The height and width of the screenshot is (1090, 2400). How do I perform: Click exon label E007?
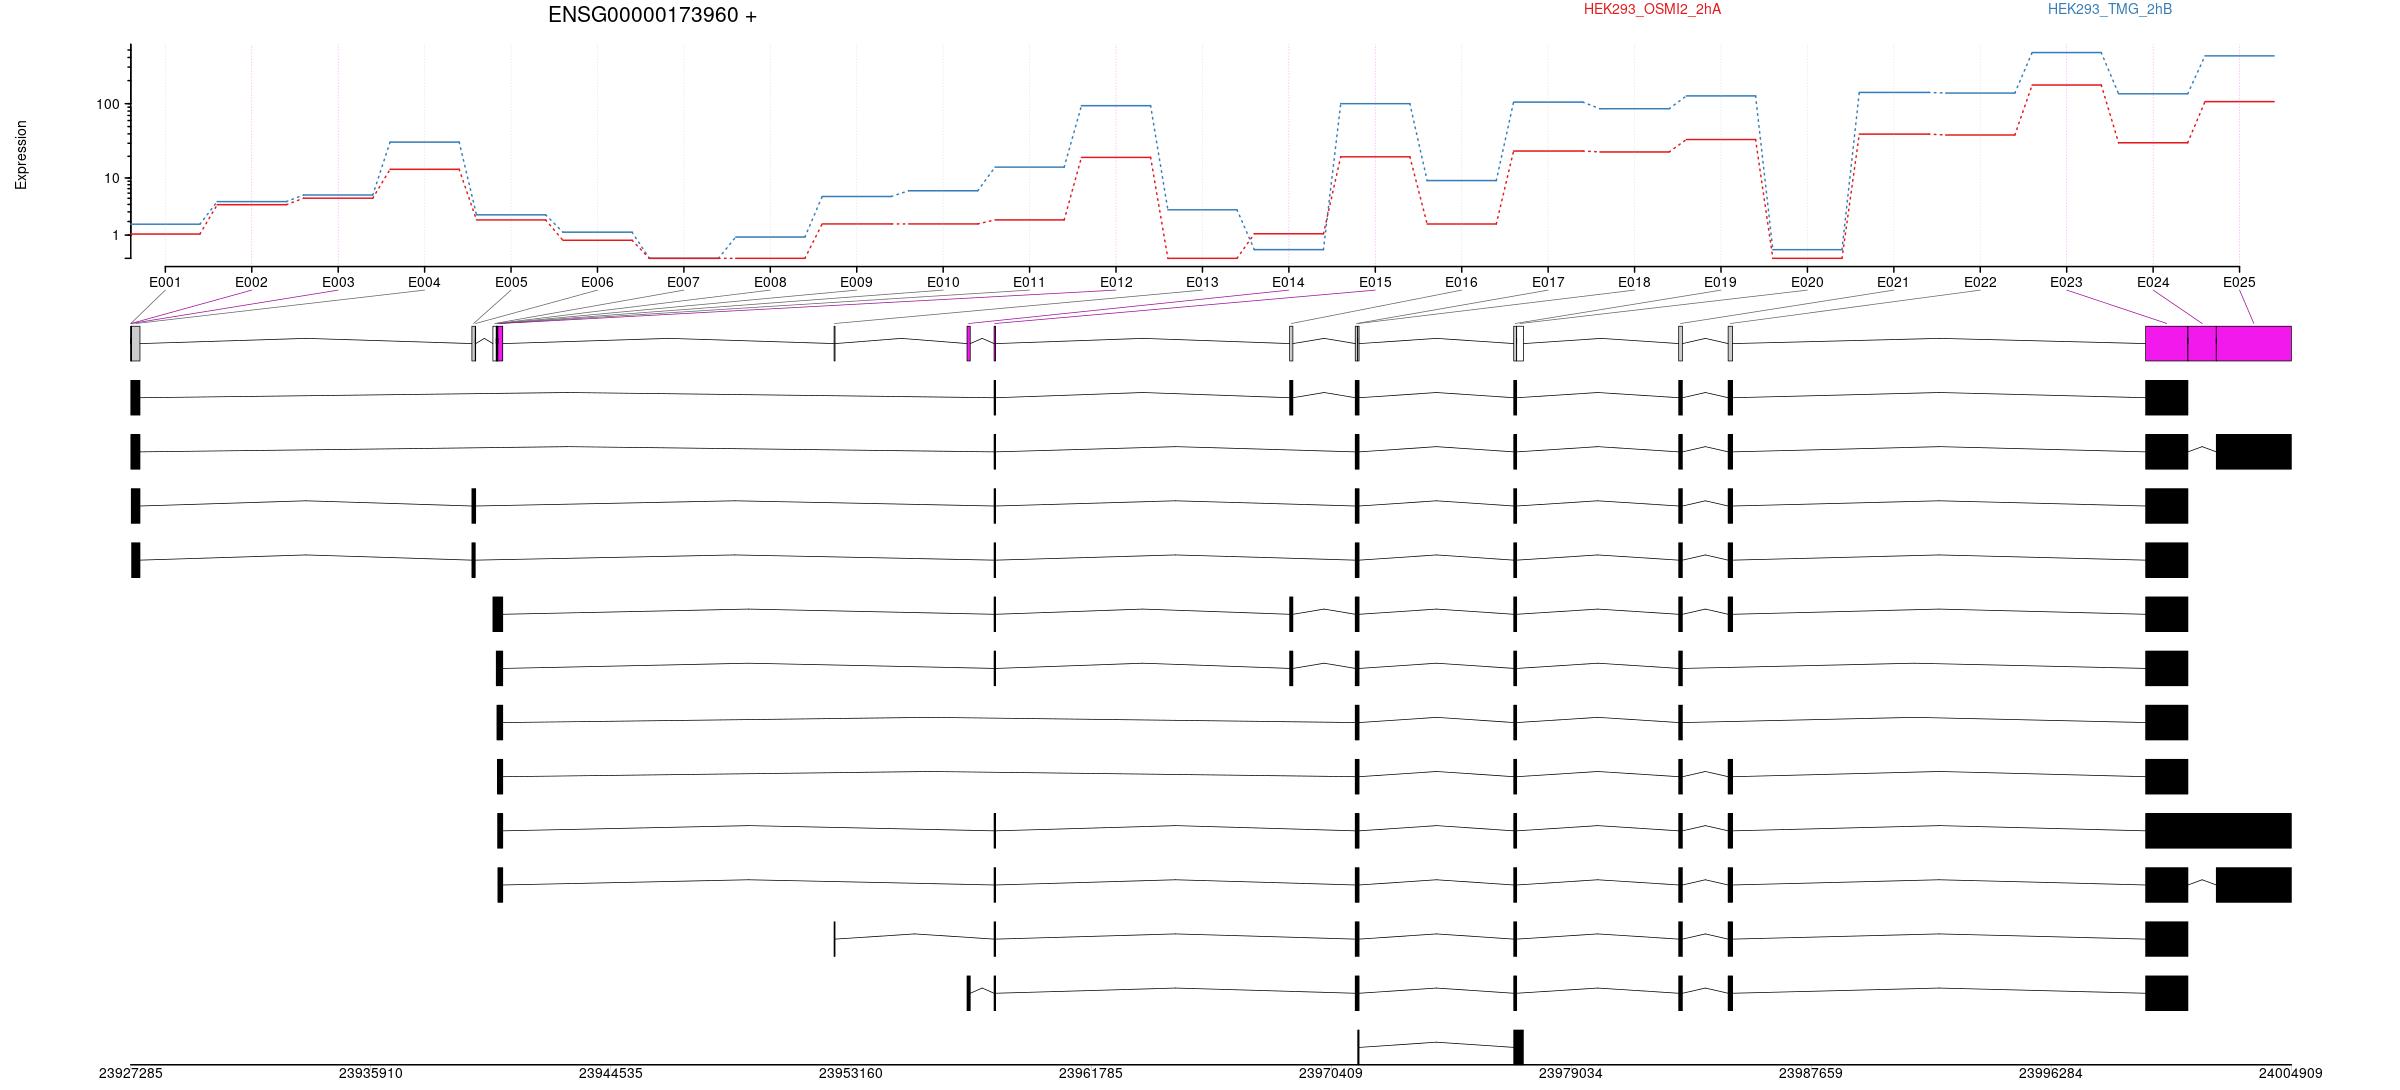click(x=683, y=282)
